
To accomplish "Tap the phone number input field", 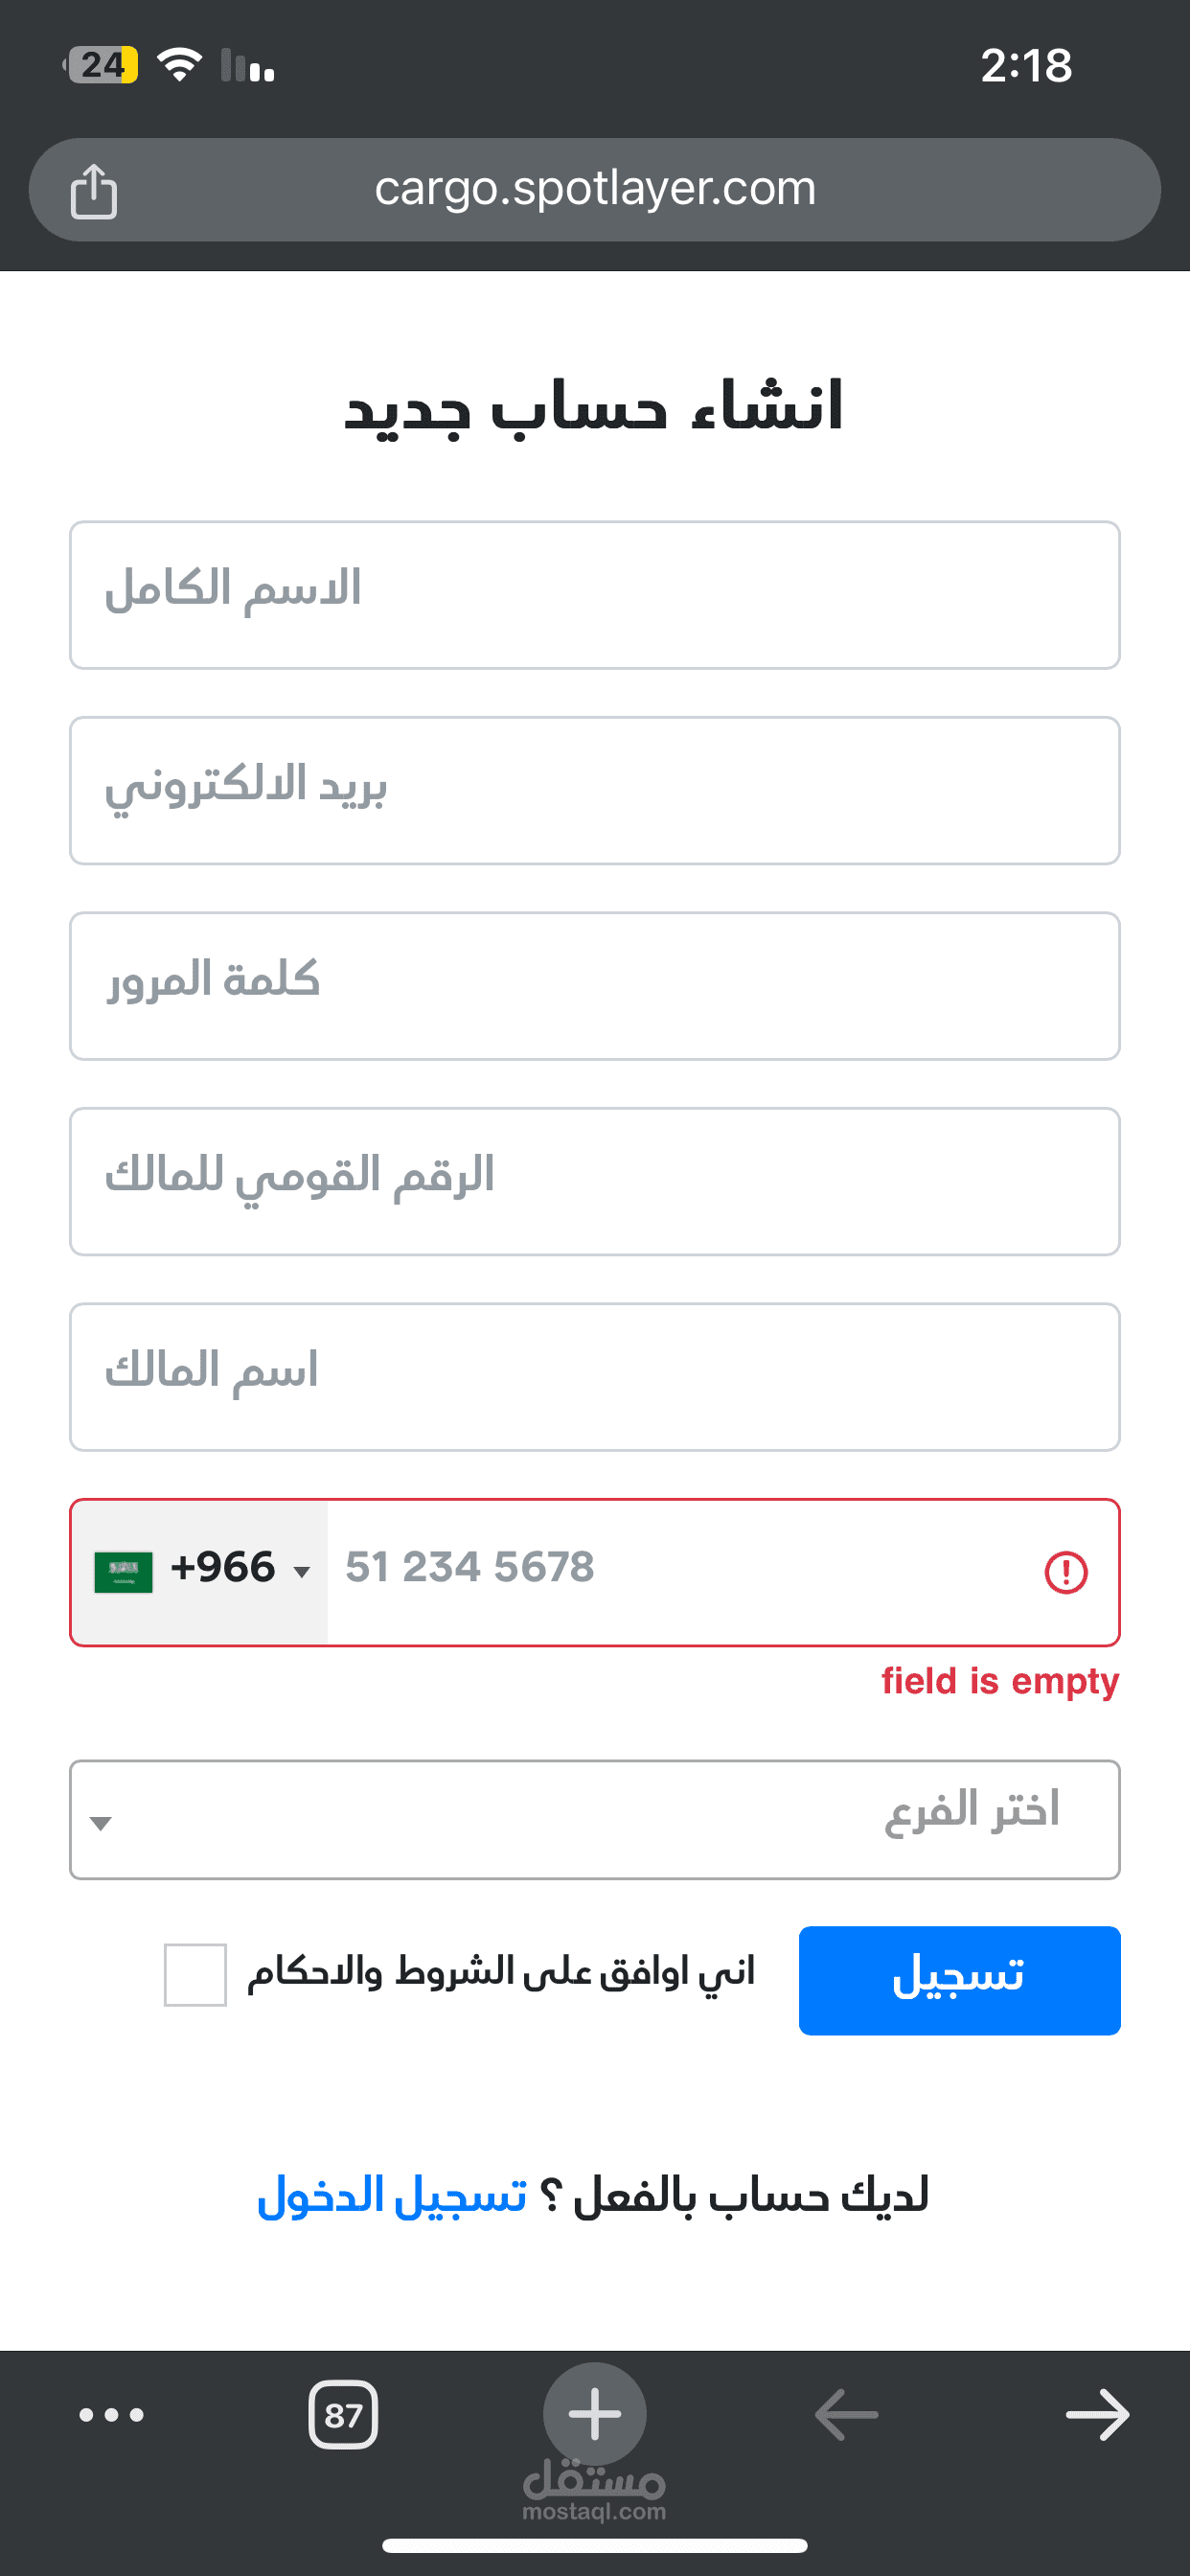I will pyautogui.click(x=680, y=1571).
